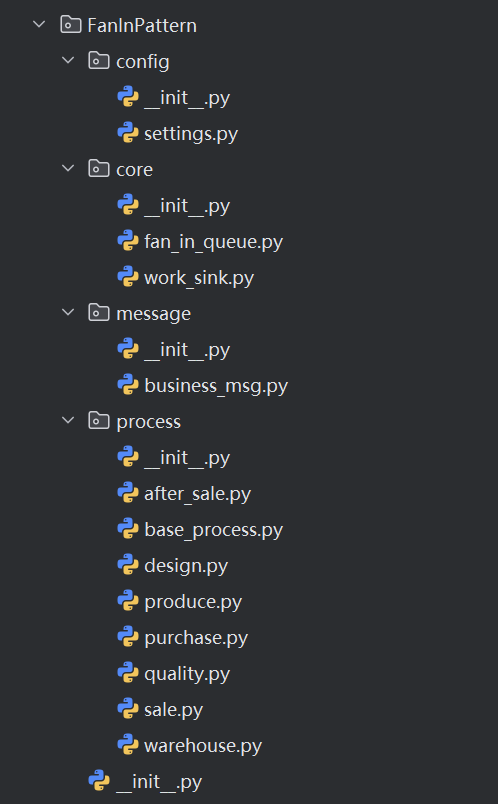Open warehouse.py file
Image resolution: width=498 pixels, height=804 pixels.
pyautogui.click(x=203, y=746)
